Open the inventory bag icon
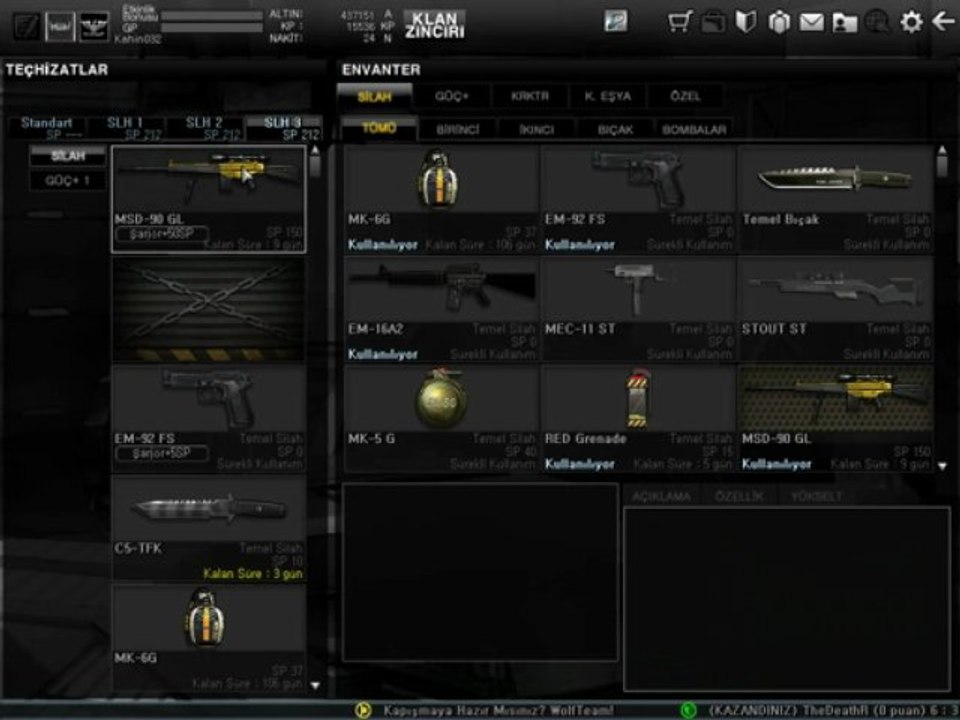The width and height of the screenshot is (960, 720). tap(713, 23)
